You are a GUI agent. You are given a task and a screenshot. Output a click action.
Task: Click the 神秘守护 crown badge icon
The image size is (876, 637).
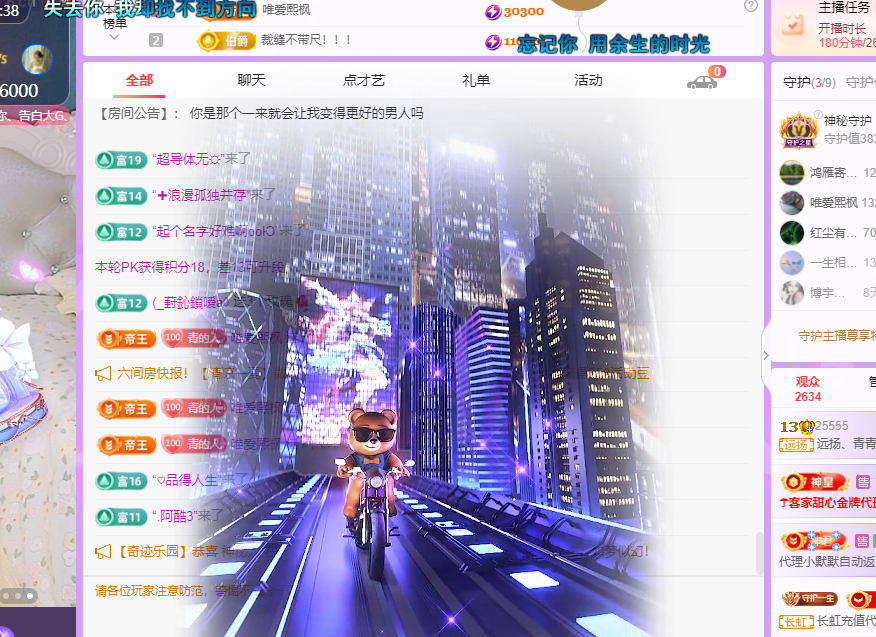click(x=798, y=130)
